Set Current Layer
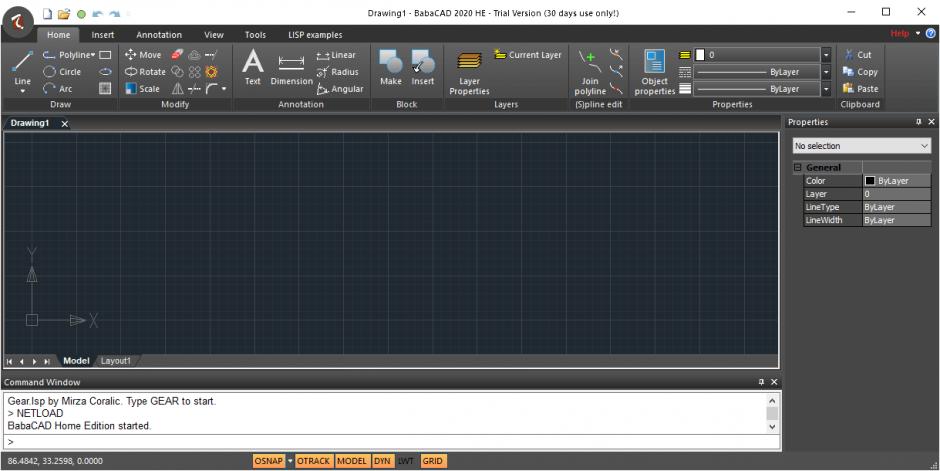The width and height of the screenshot is (940, 471). click(x=528, y=55)
